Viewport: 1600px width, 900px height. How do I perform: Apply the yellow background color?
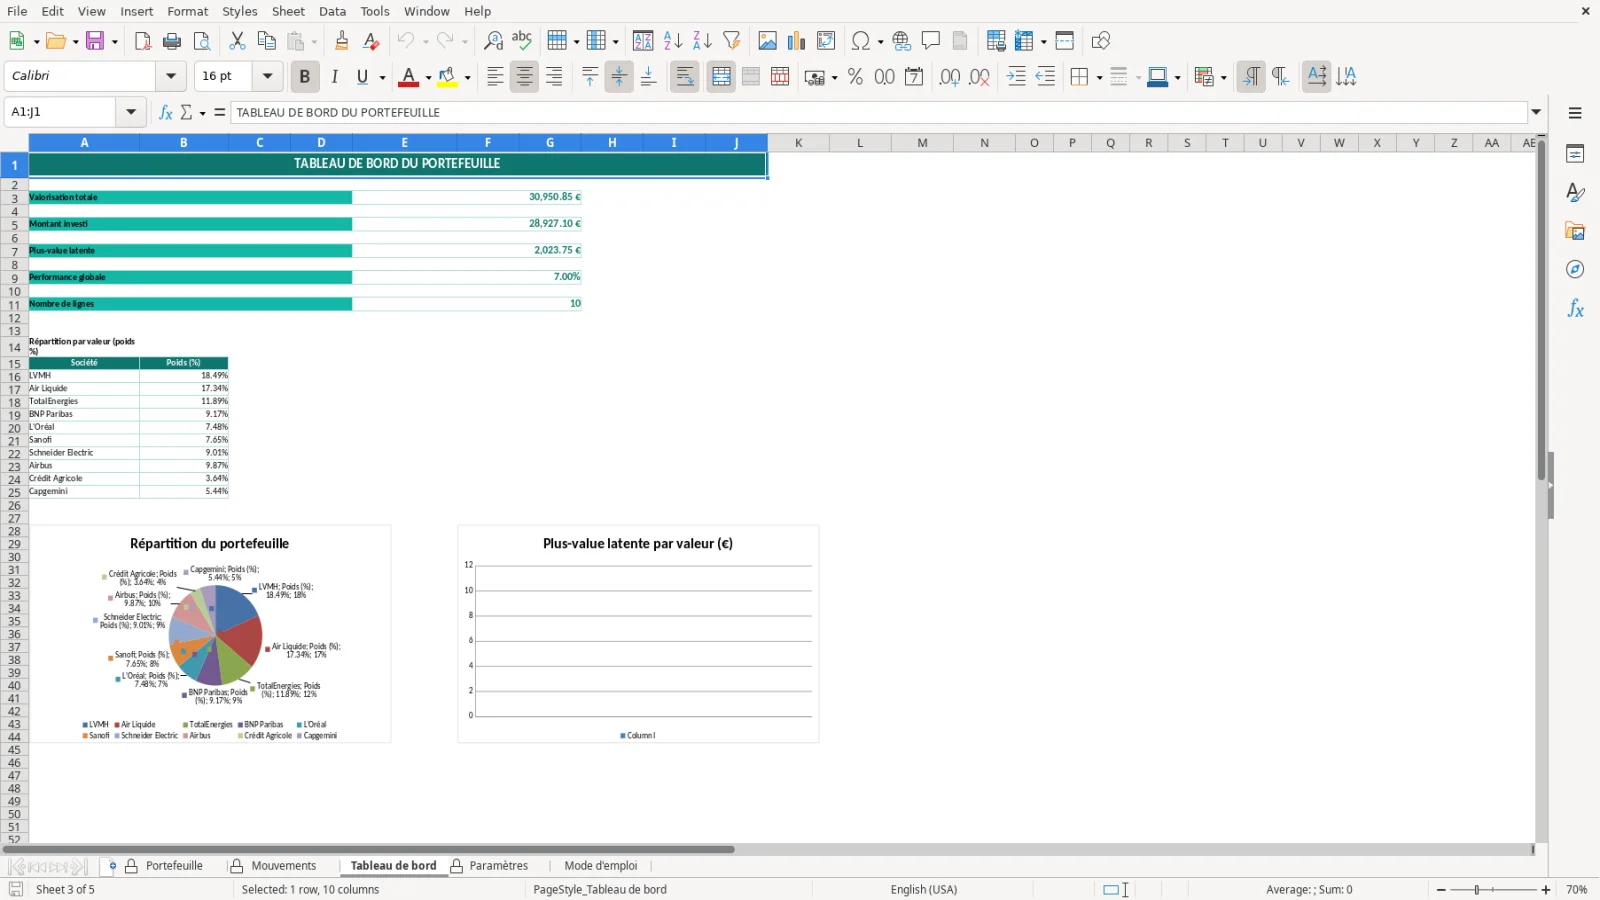pyautogui.click(x=447, y=77)
